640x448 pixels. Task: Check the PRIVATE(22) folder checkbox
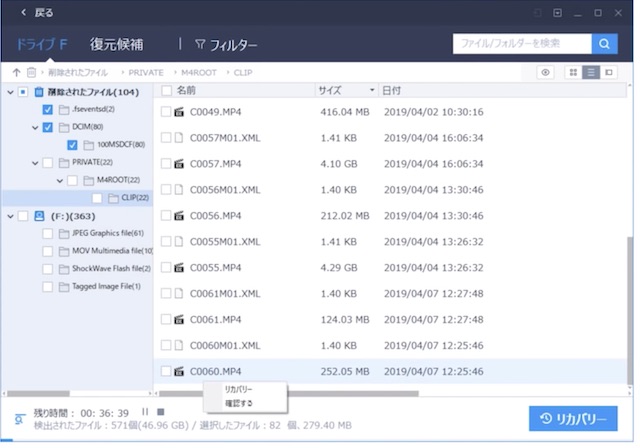[47, 163]
